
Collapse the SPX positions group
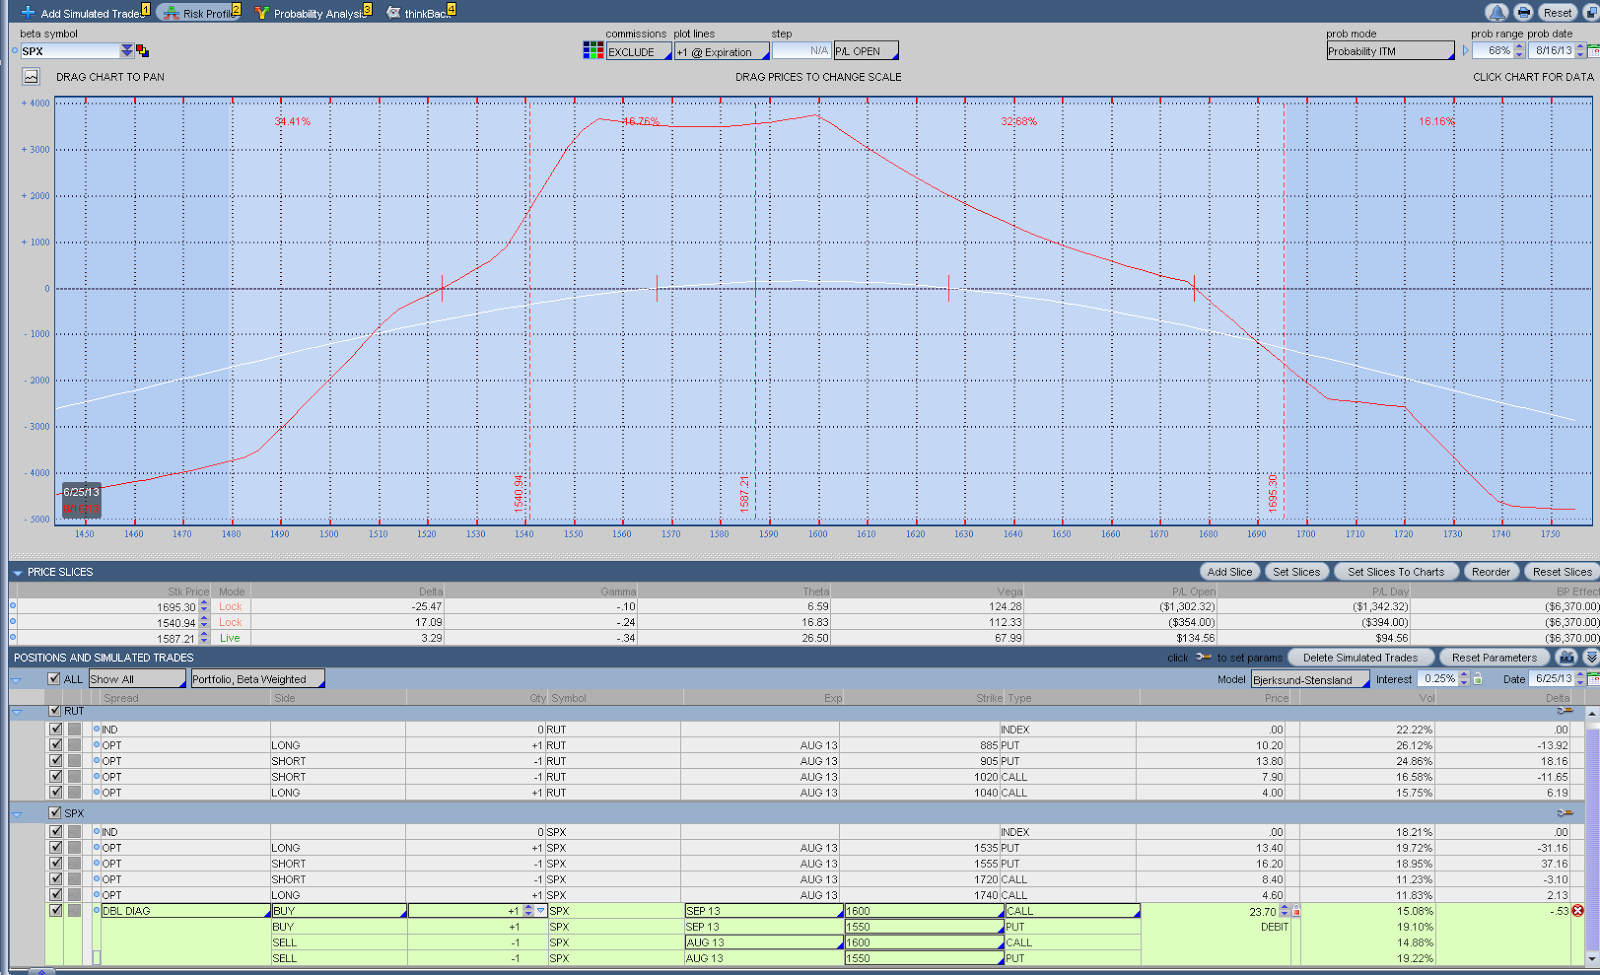tap(16, 814)
